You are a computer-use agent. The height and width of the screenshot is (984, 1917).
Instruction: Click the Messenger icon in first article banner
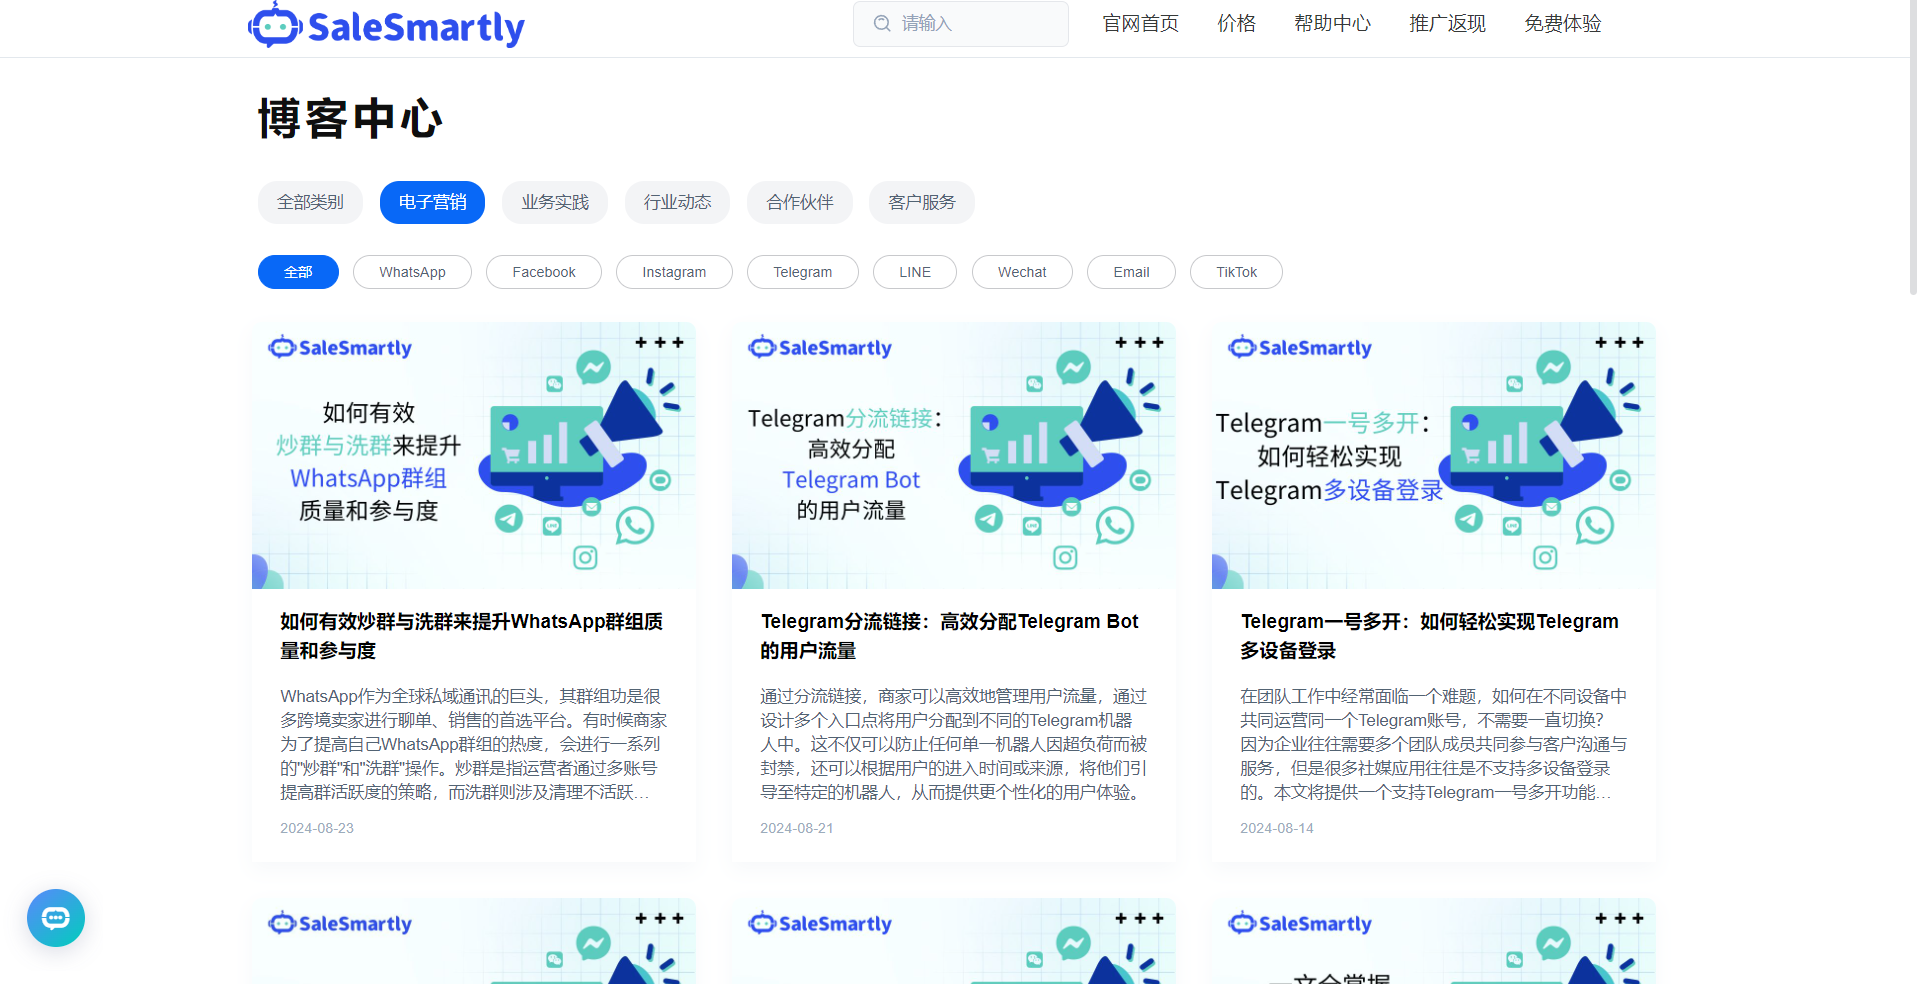(593, 368)
